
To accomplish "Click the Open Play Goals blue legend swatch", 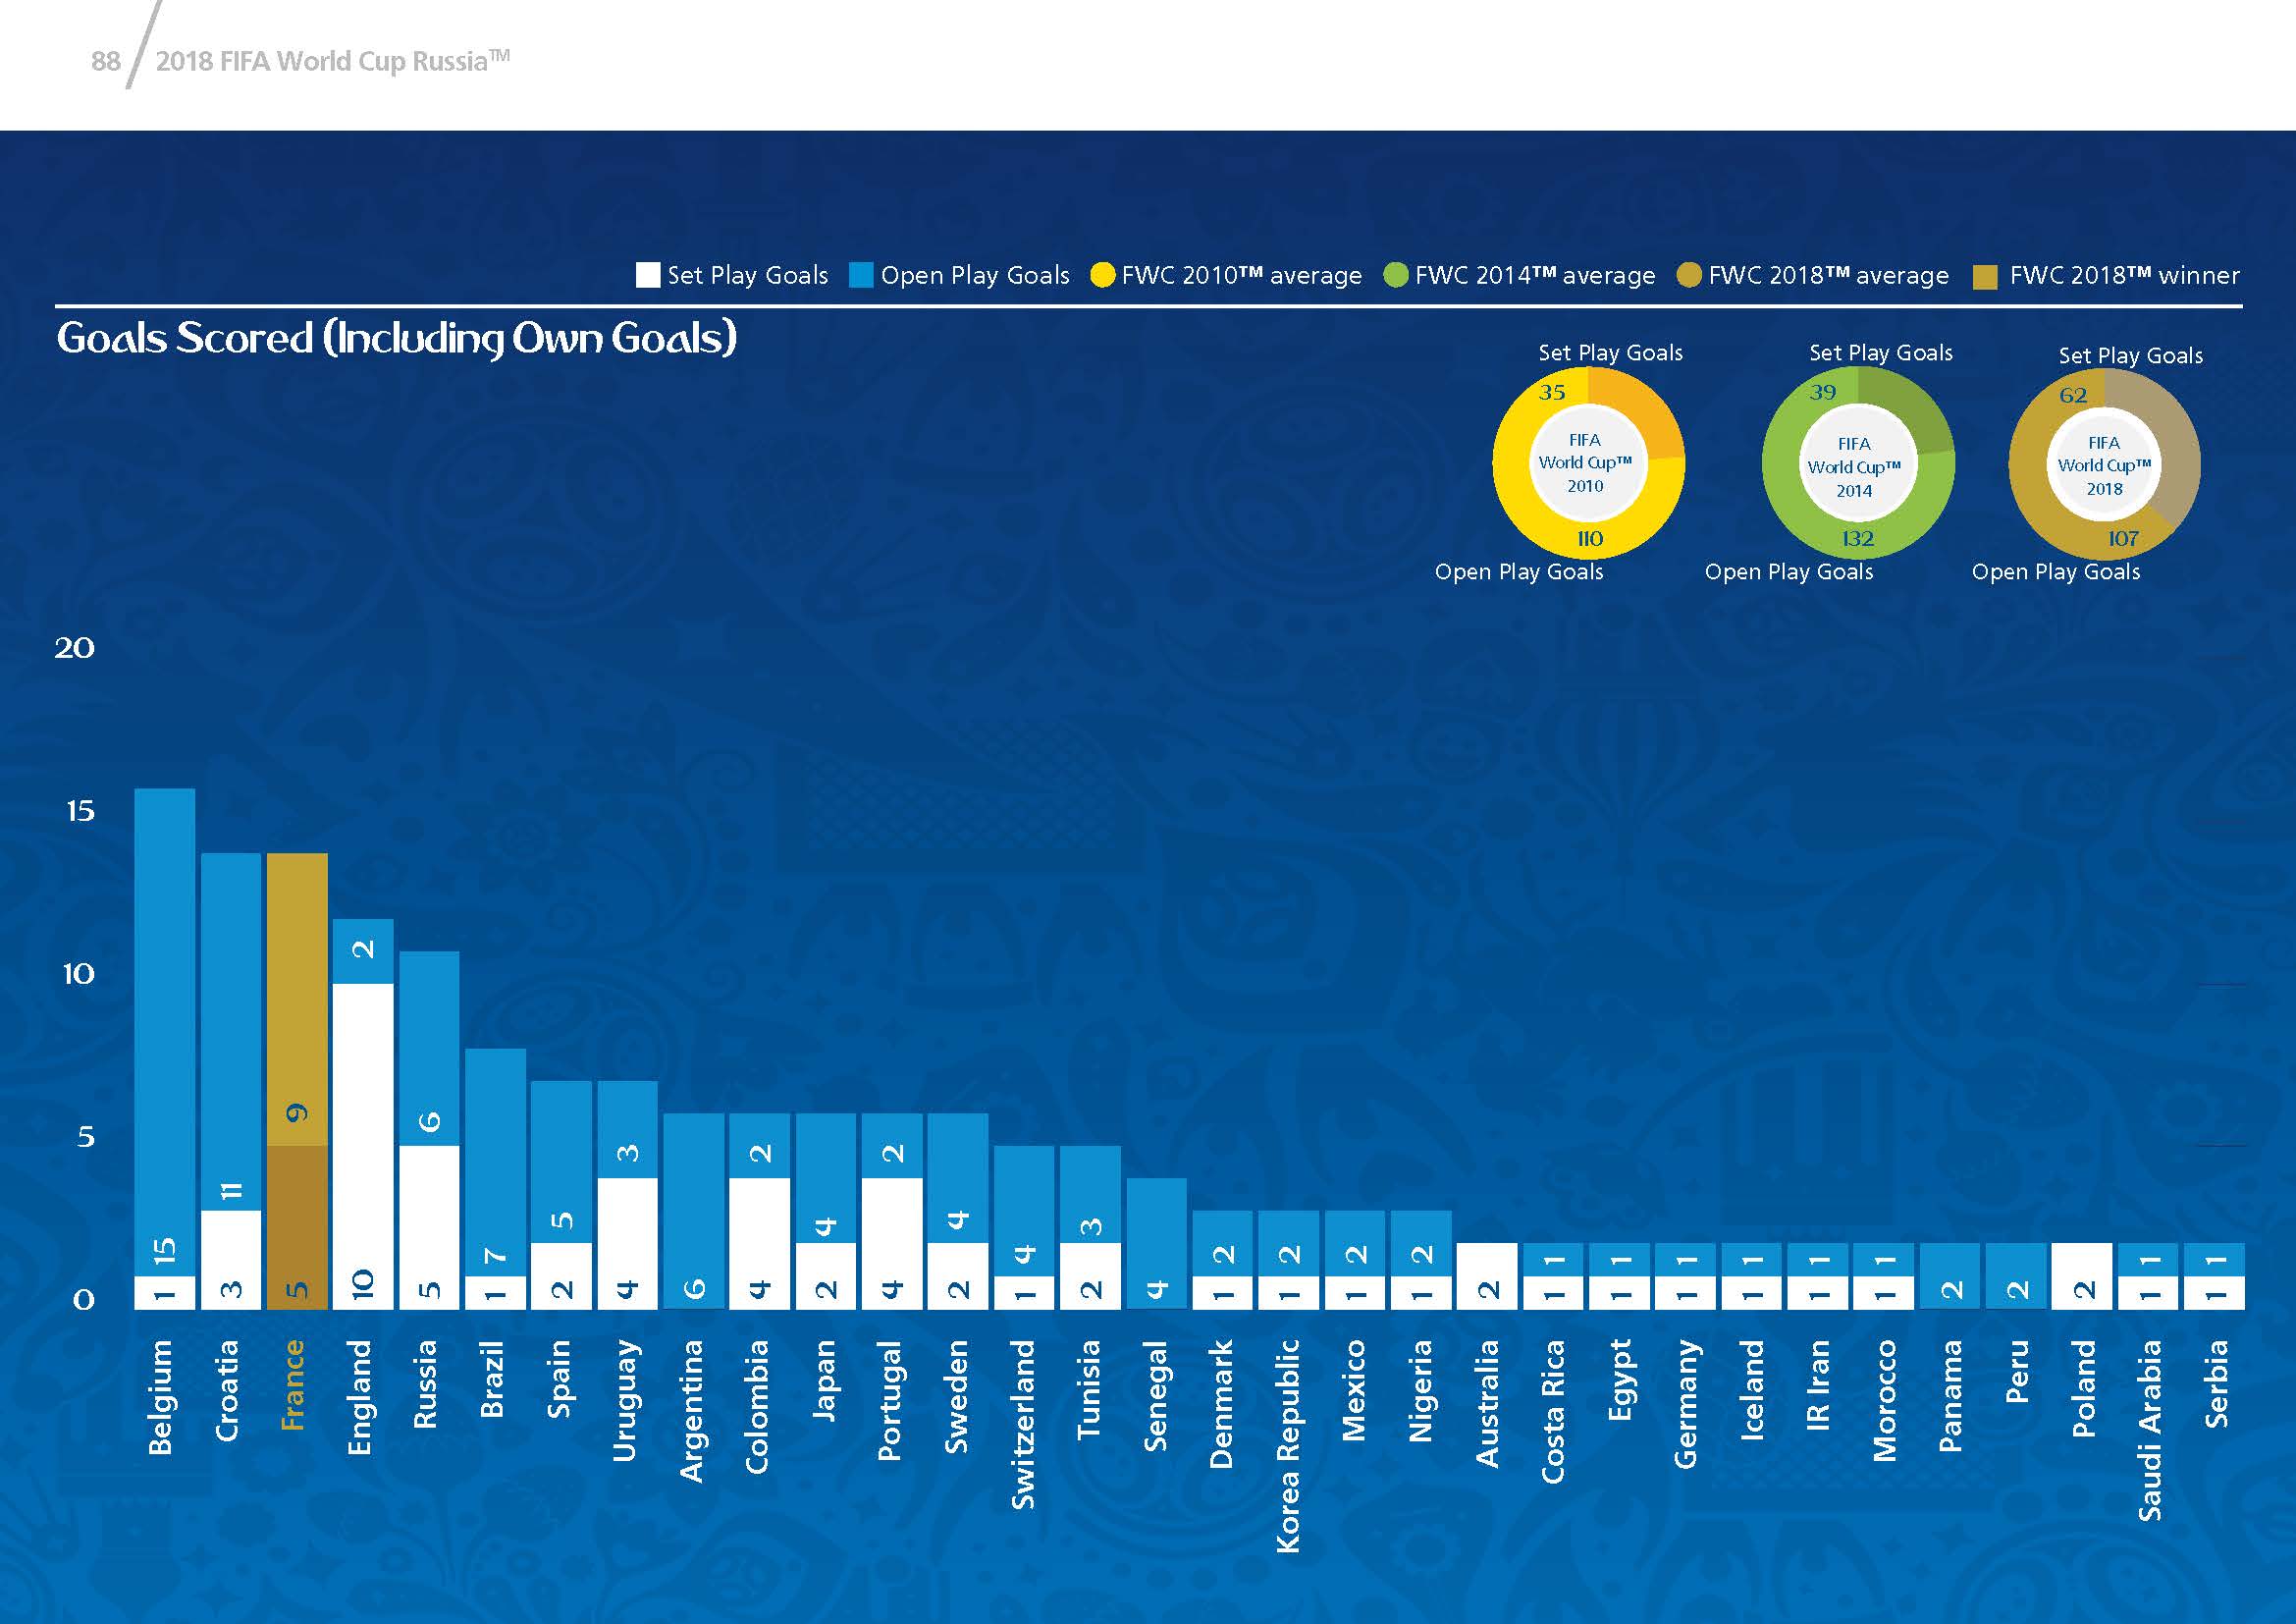I will coord(861,275).
